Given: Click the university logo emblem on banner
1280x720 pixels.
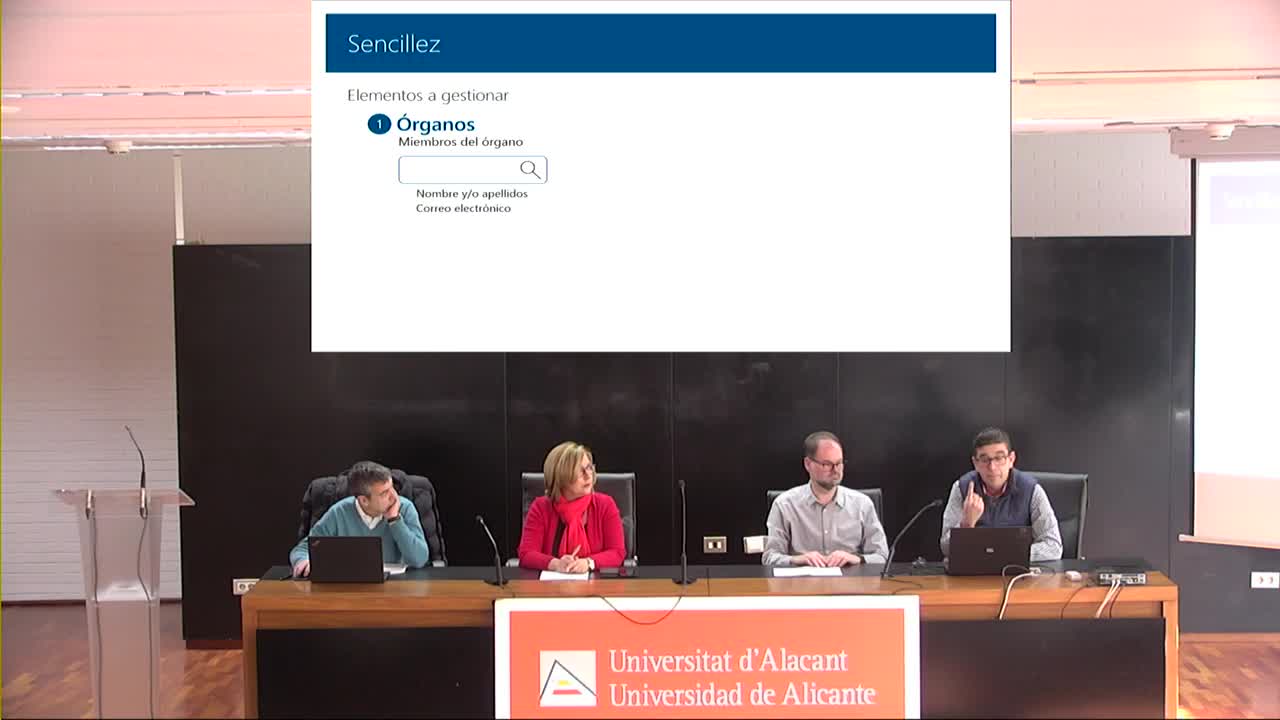Looking at the screenshot, I should pyautogui.click(x=567, y=677).
